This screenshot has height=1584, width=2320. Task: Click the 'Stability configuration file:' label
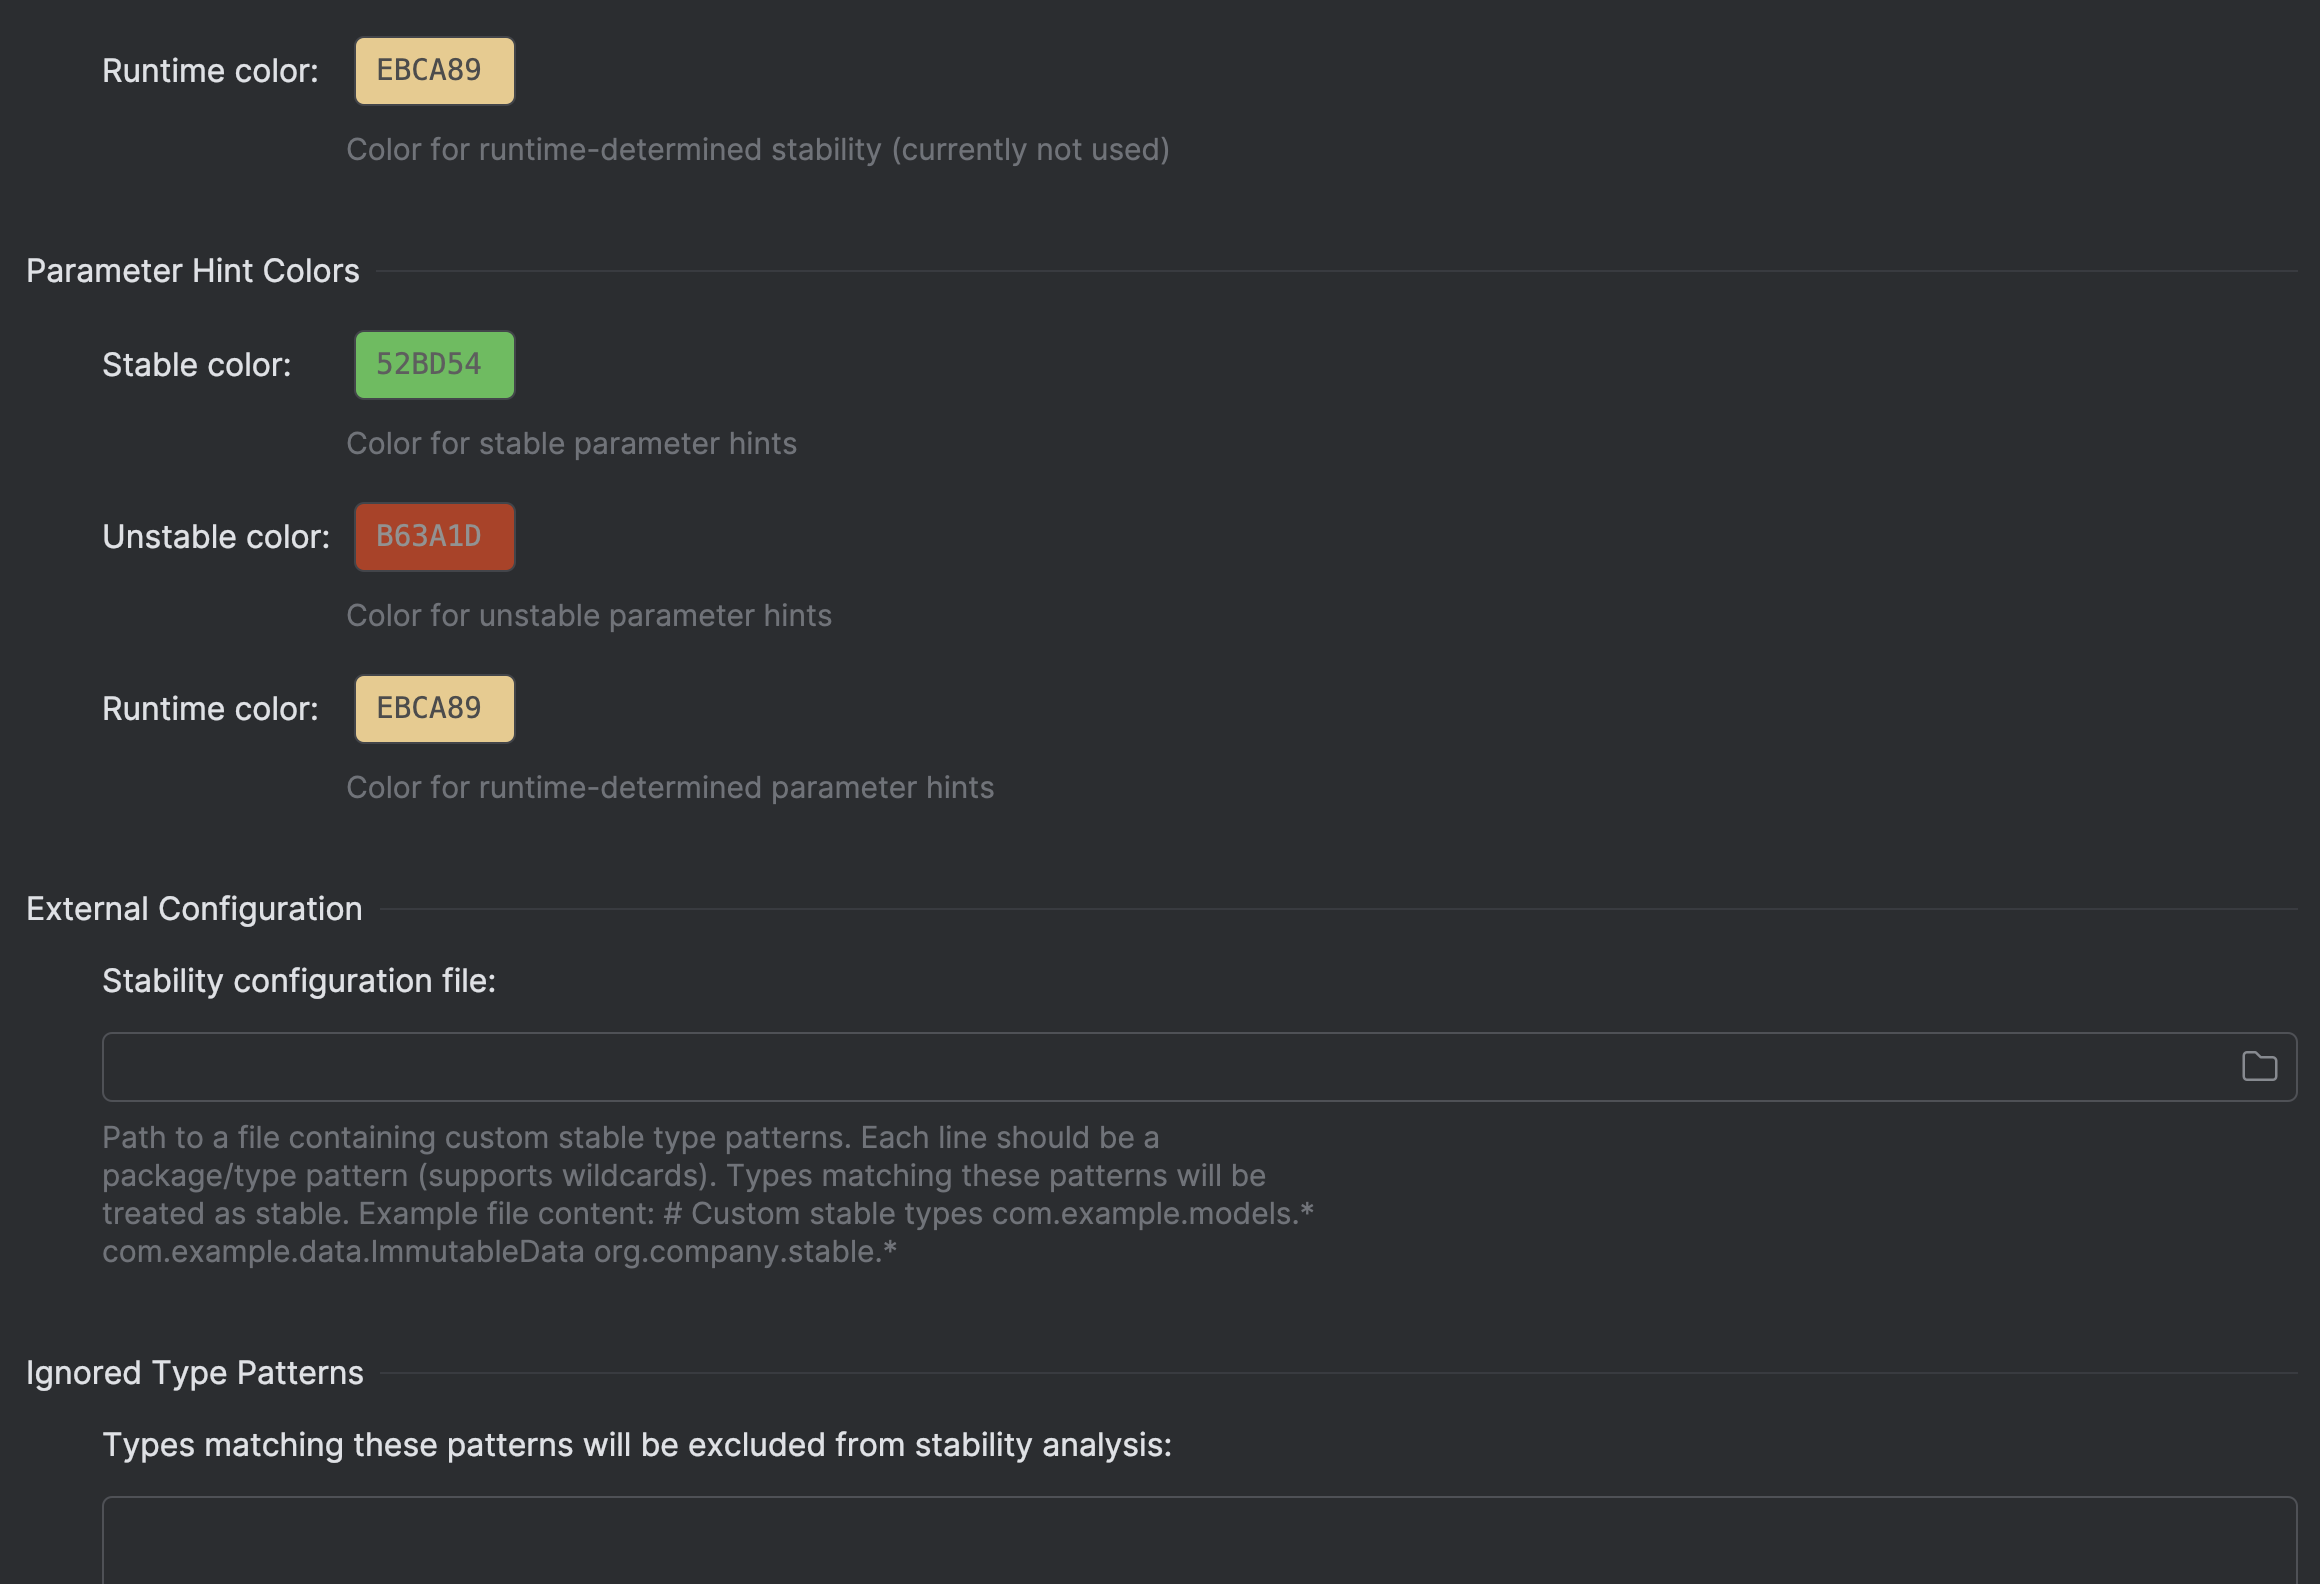pyautogui.click(x=298, y=981)
